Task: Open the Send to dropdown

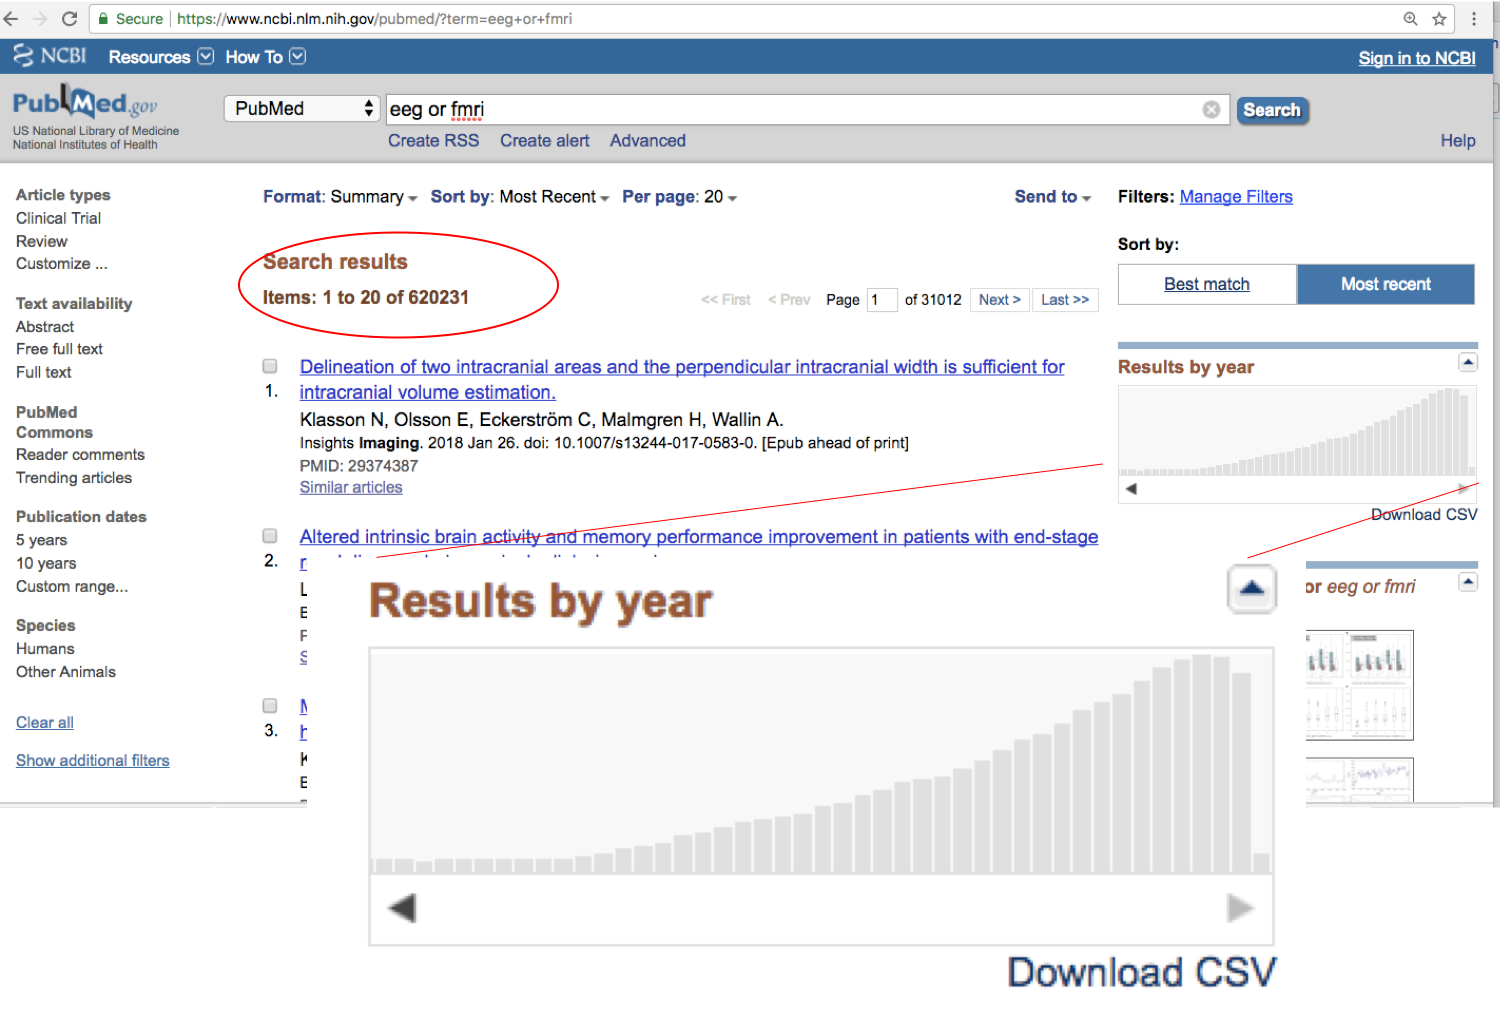Action: tap(1053, 197)
